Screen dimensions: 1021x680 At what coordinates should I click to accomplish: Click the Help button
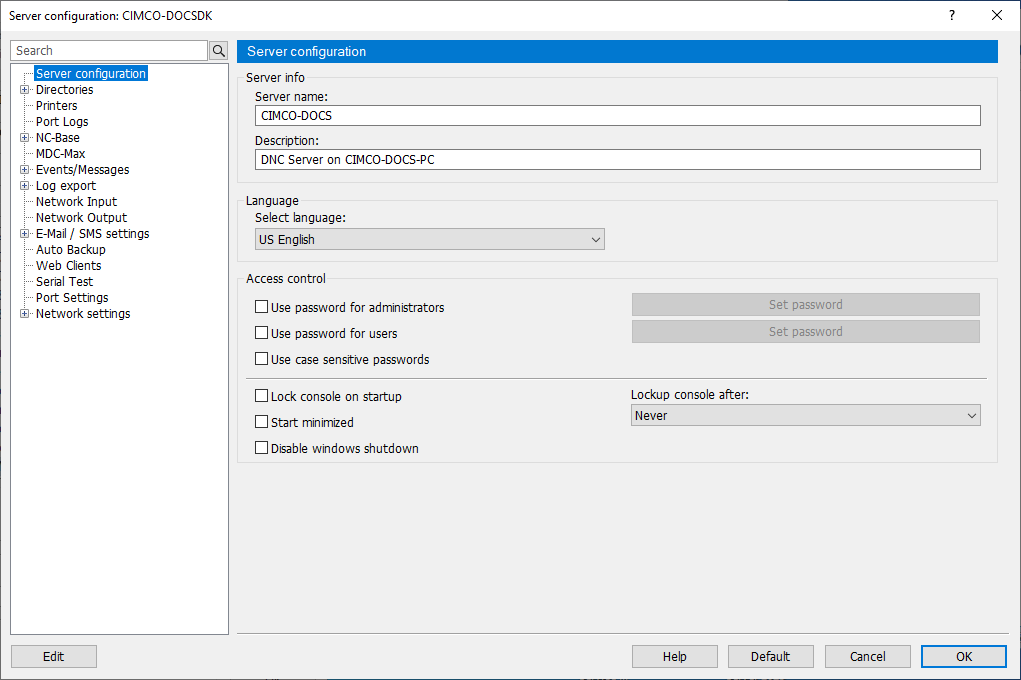675,657
